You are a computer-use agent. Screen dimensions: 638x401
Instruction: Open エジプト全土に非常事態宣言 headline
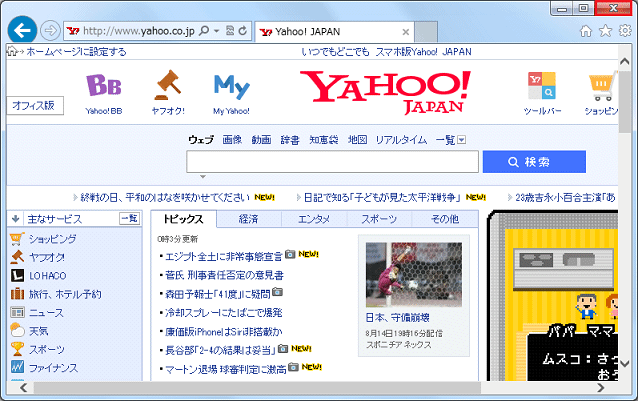(223, 257)
